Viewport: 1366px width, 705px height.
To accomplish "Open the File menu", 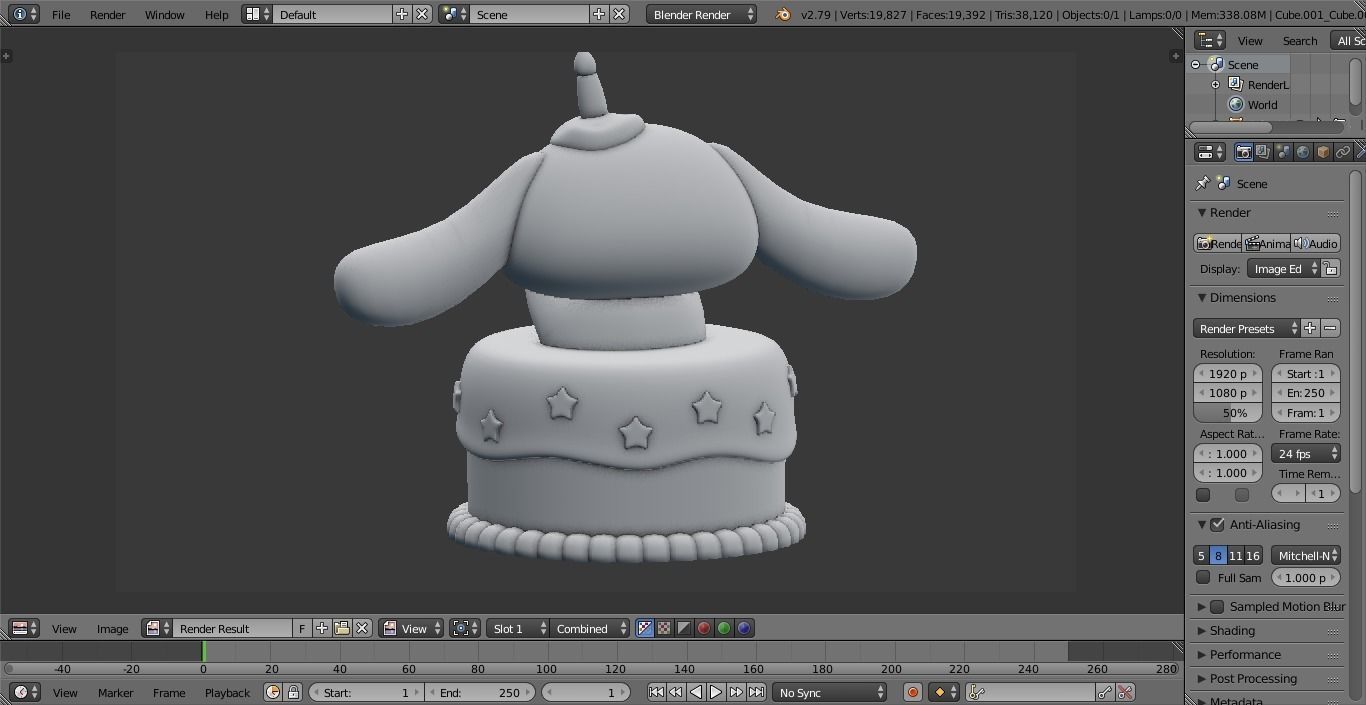I will point(61,14).
